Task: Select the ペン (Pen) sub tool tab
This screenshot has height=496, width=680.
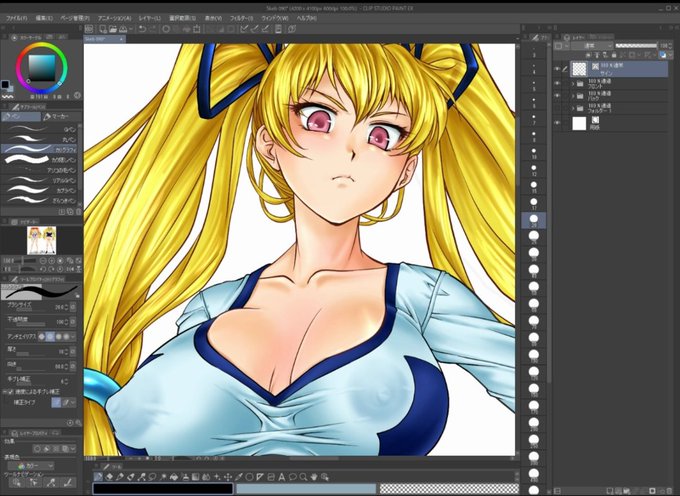Action: (21, 117)
